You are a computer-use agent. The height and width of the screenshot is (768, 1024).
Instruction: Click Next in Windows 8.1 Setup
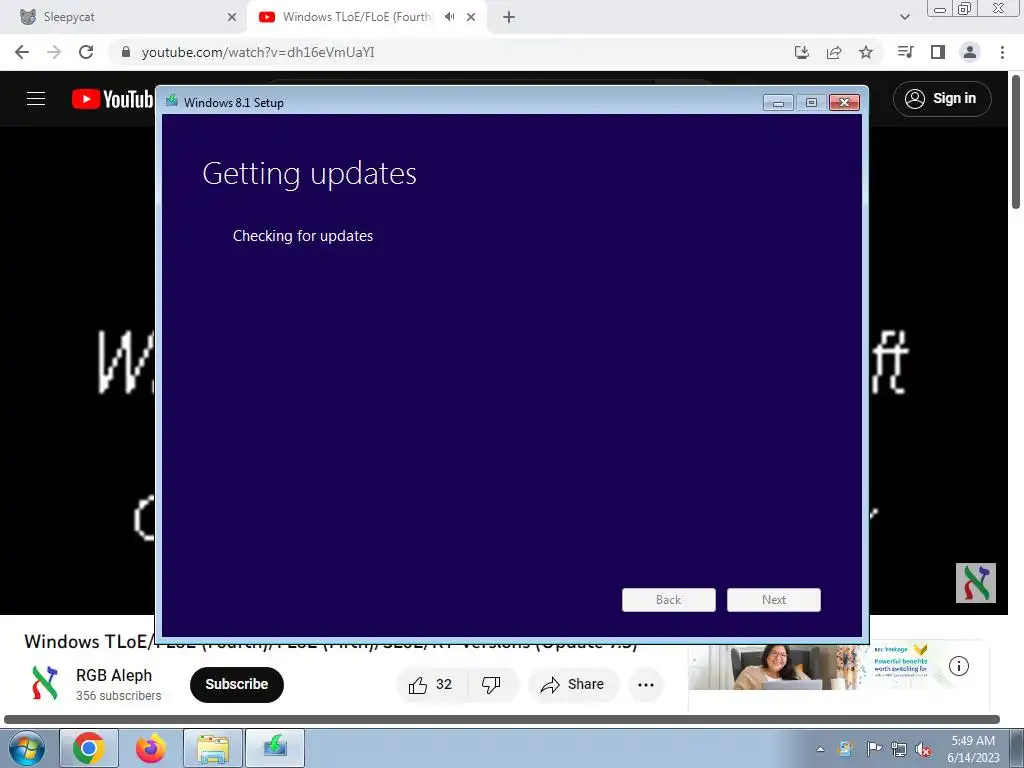coord(773,600)
